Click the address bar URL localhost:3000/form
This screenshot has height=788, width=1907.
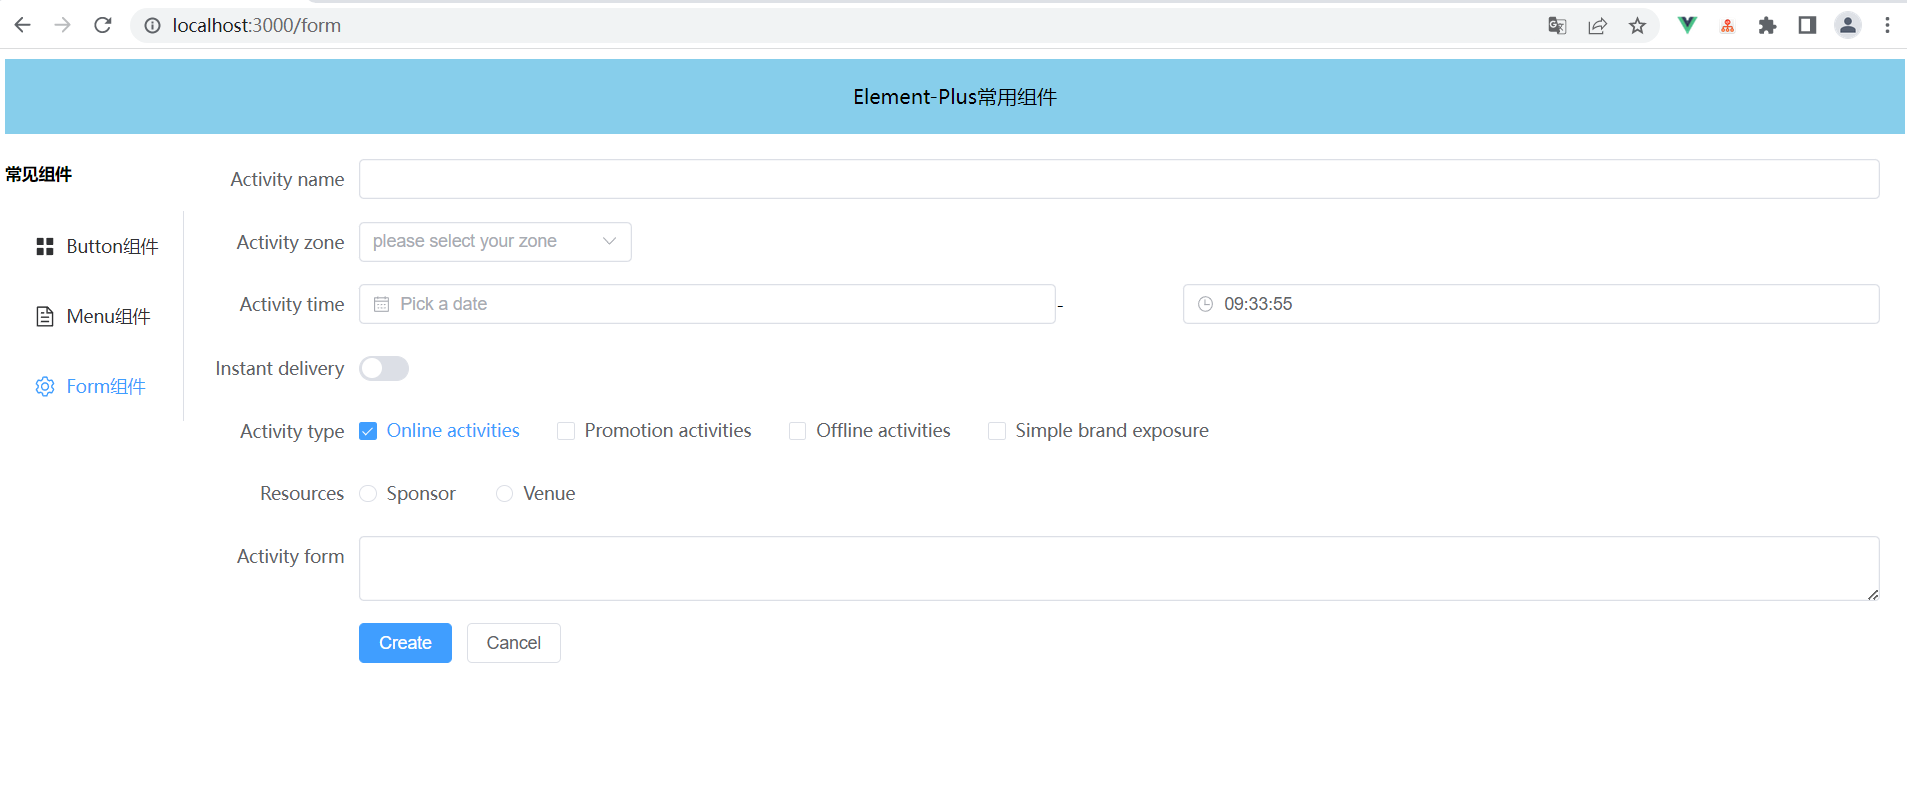[x=257, y=25]
